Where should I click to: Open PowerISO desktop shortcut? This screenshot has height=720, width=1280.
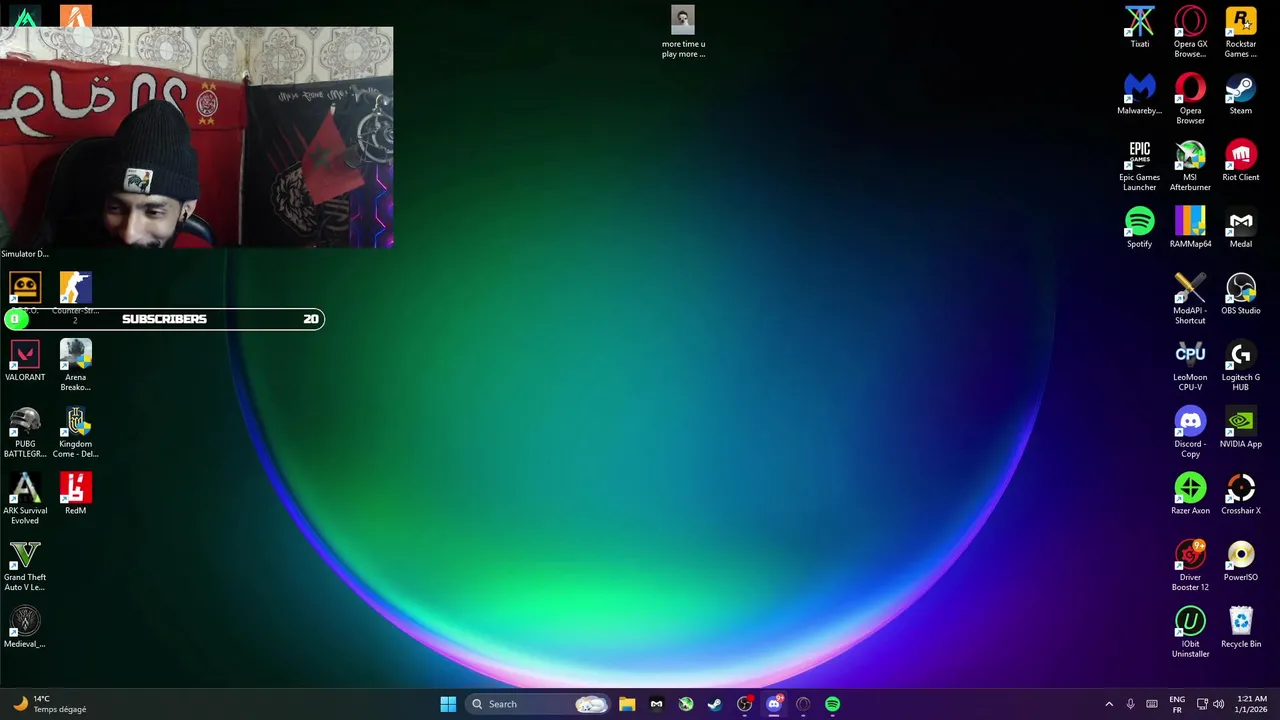coord(1241,561)
